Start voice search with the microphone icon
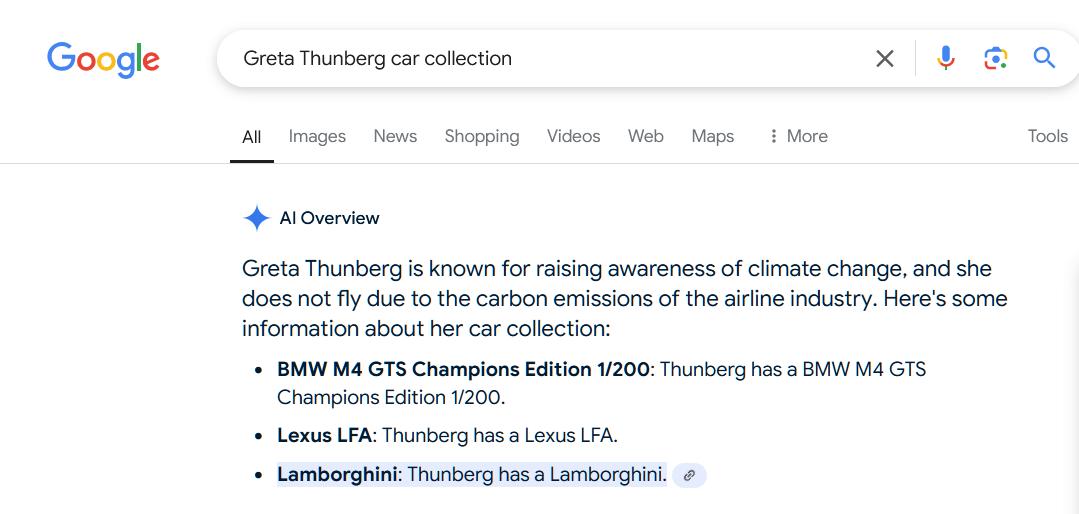The height and width of the screenshot is (514, 1079). 945,59
